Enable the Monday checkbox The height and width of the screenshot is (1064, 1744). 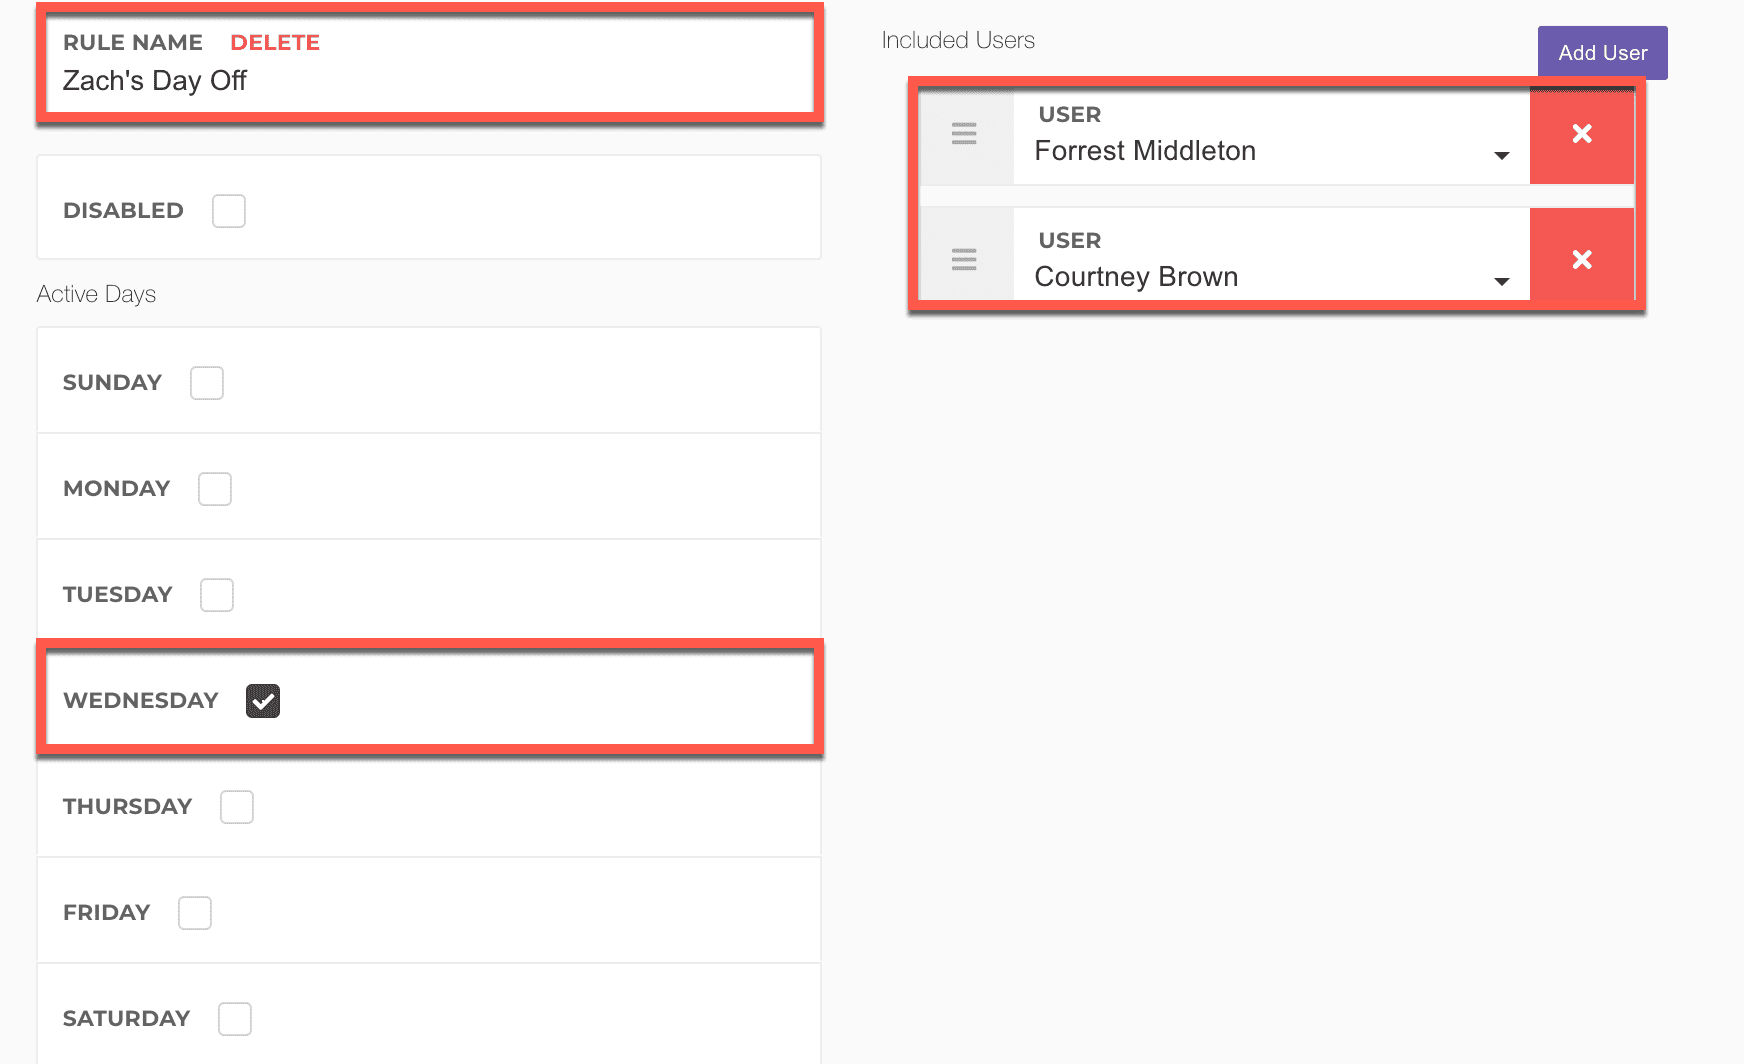pos(215,489)
